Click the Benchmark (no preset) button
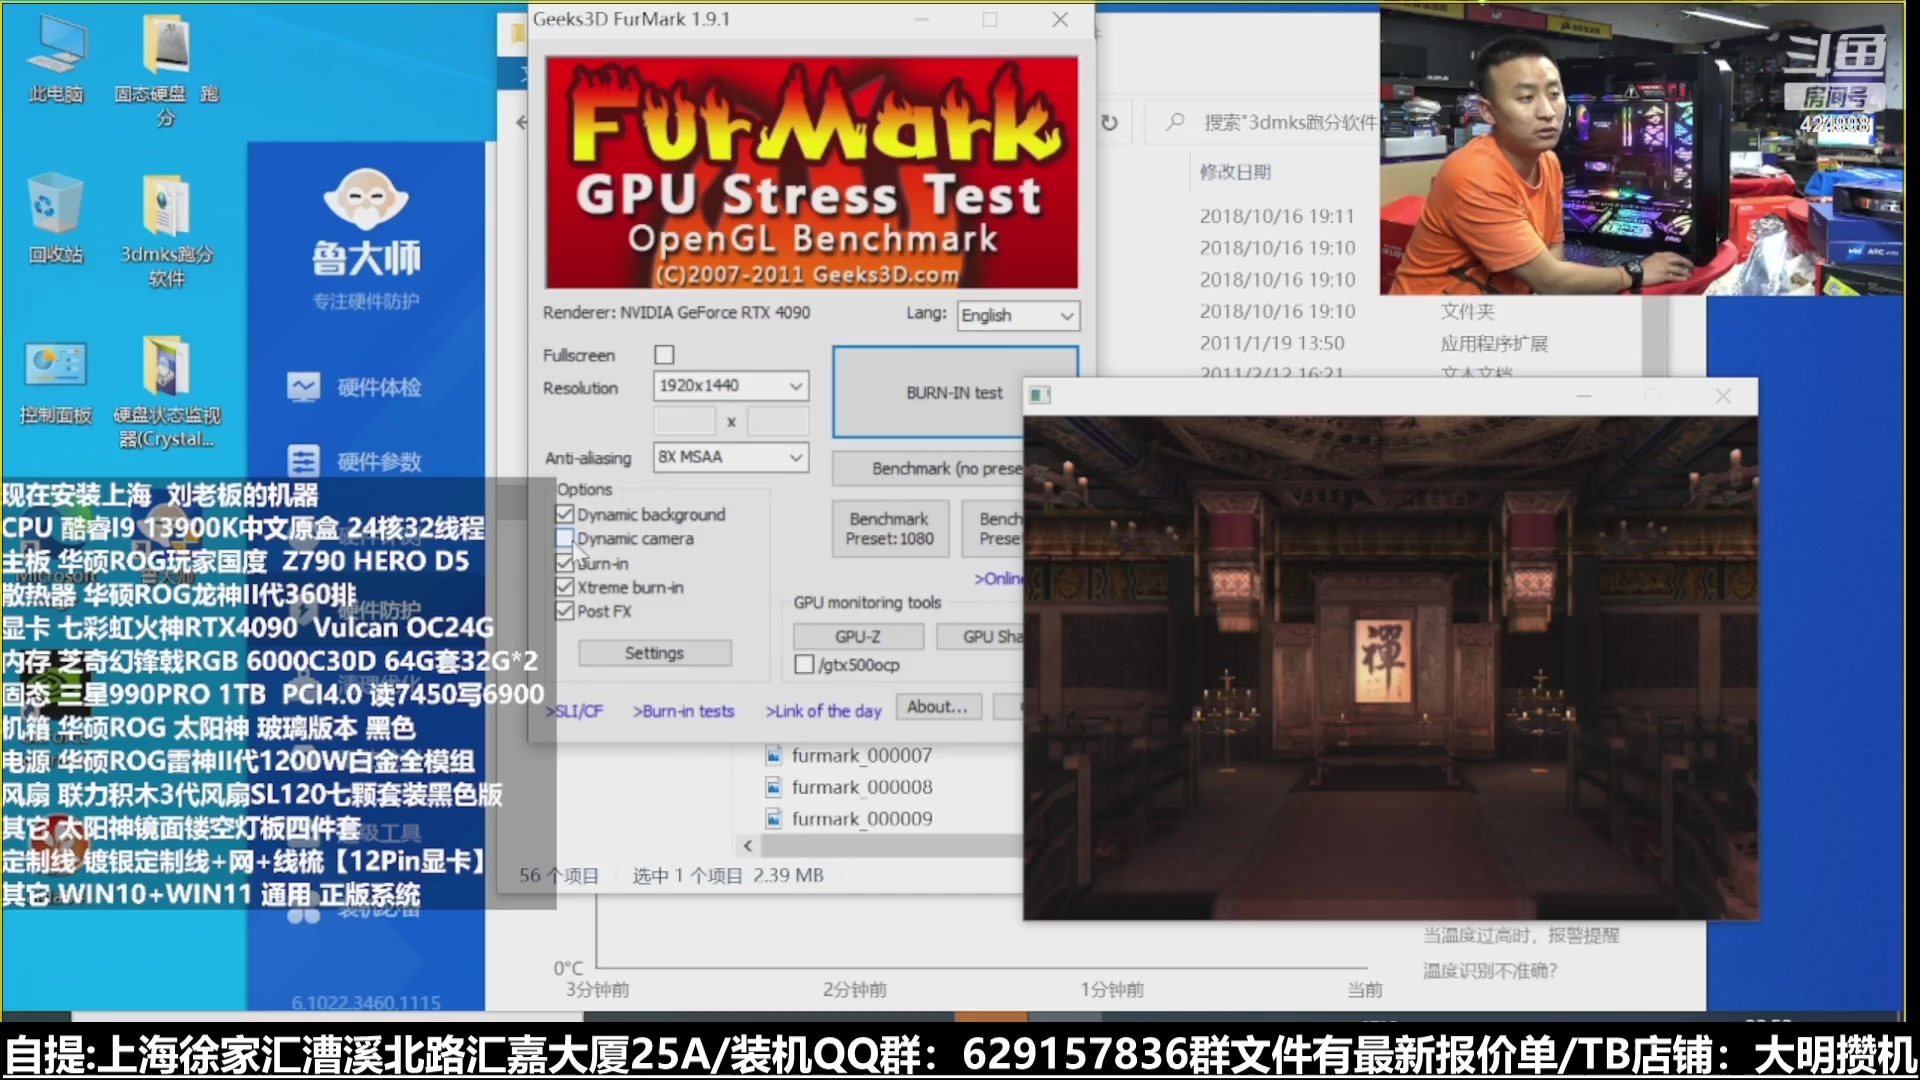 [x=928, y=468]
